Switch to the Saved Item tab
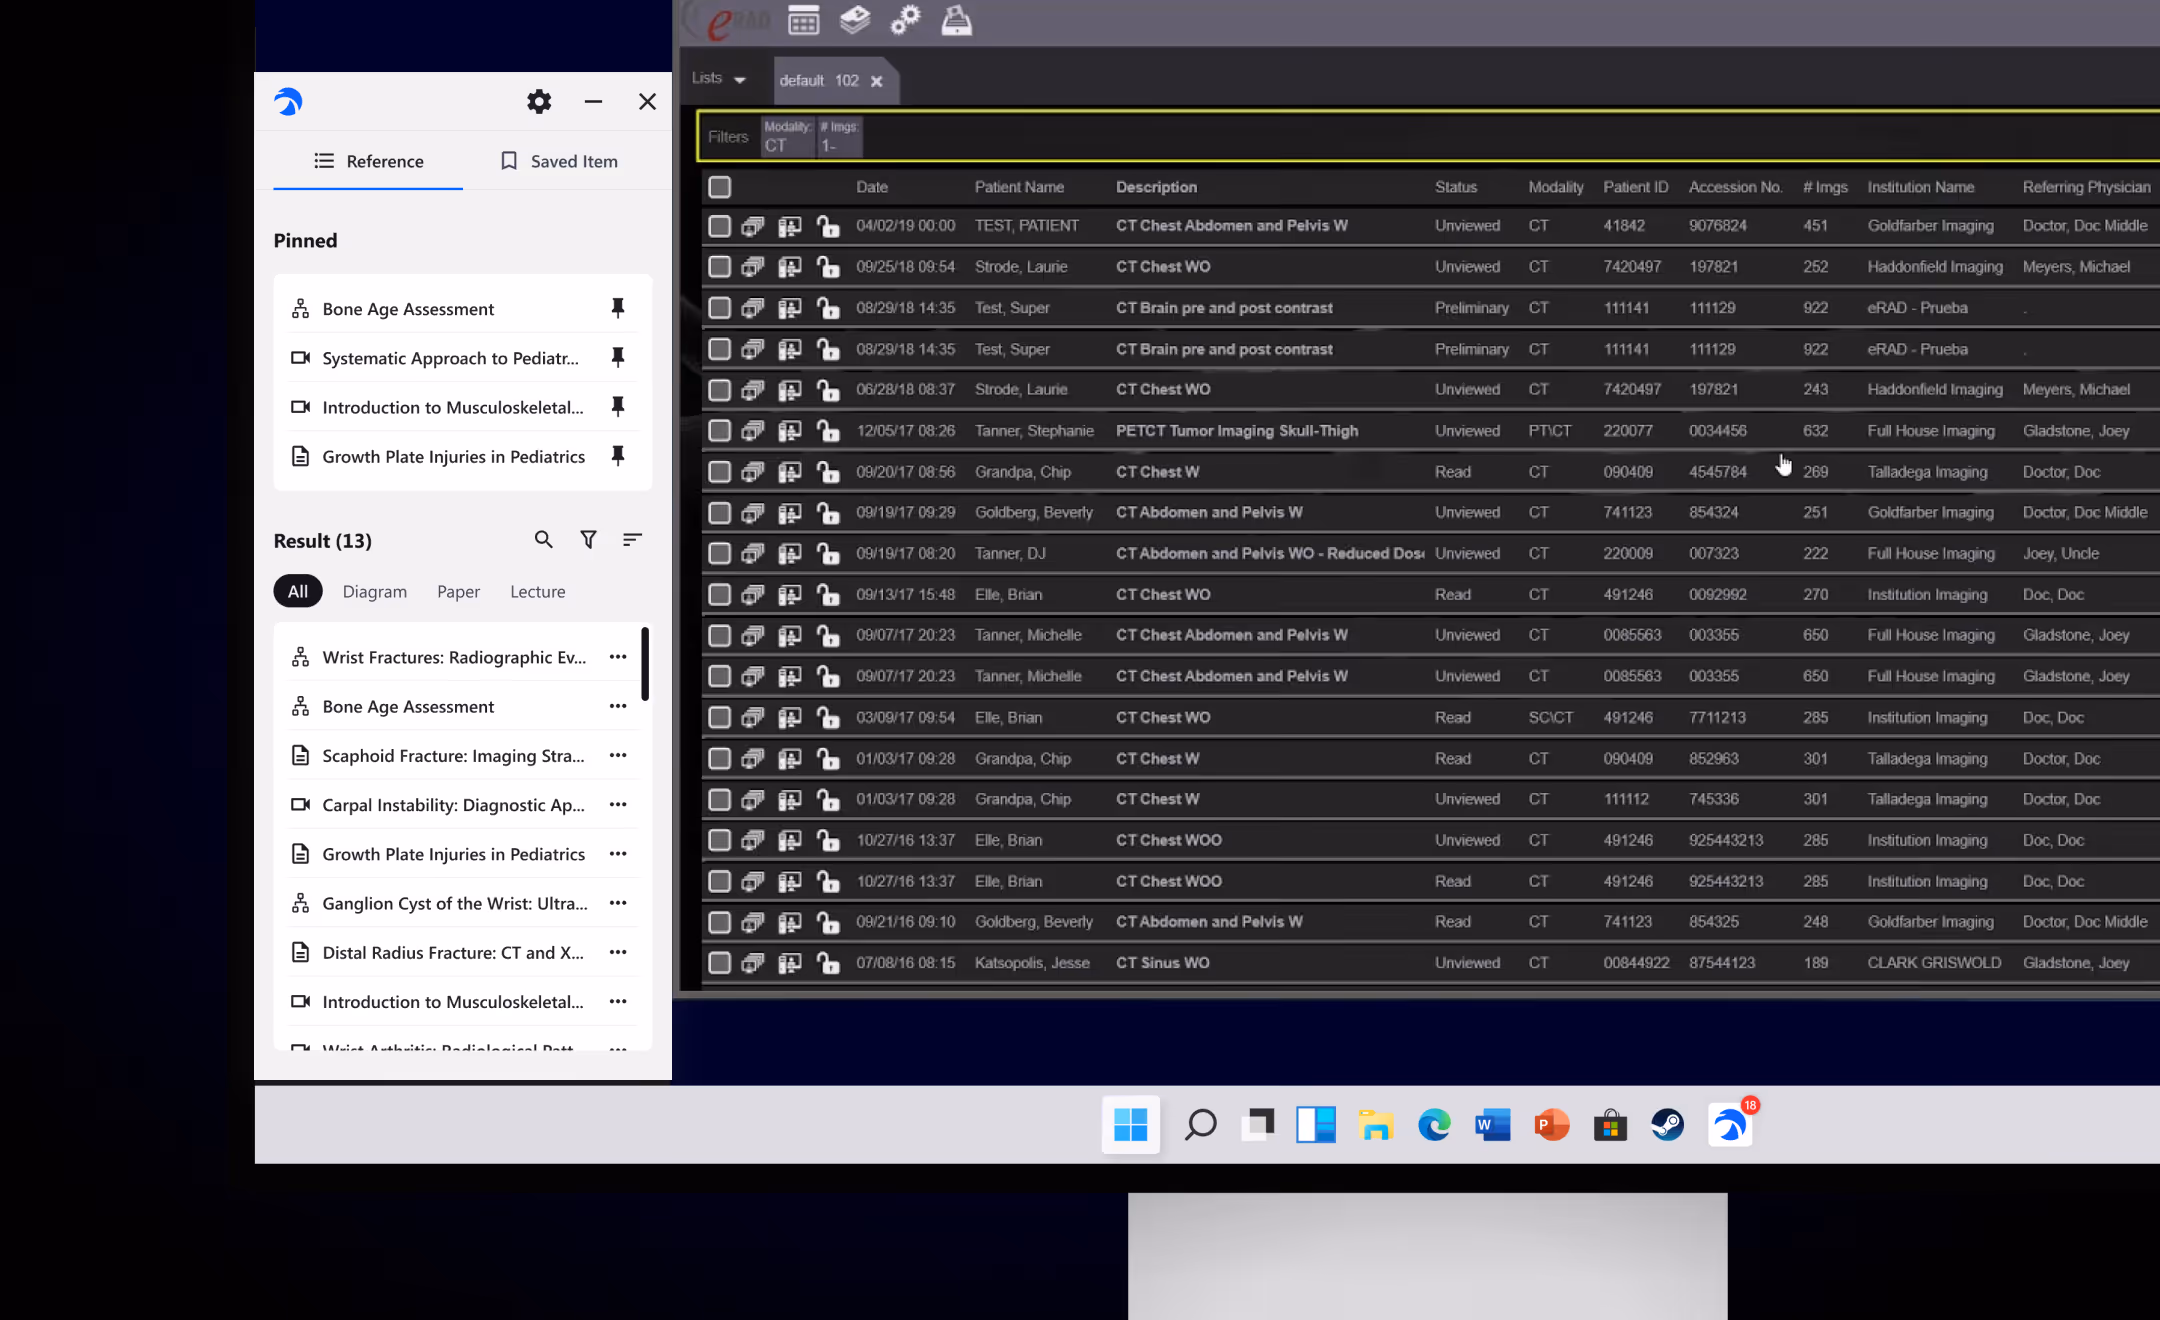2160x1320 pixels. (x=559, y=161)
